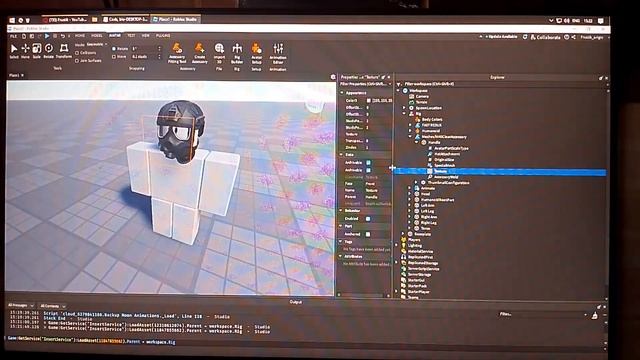
Task: Switch to the VIEW ribbon tab
Action: (x=145, y=36)
